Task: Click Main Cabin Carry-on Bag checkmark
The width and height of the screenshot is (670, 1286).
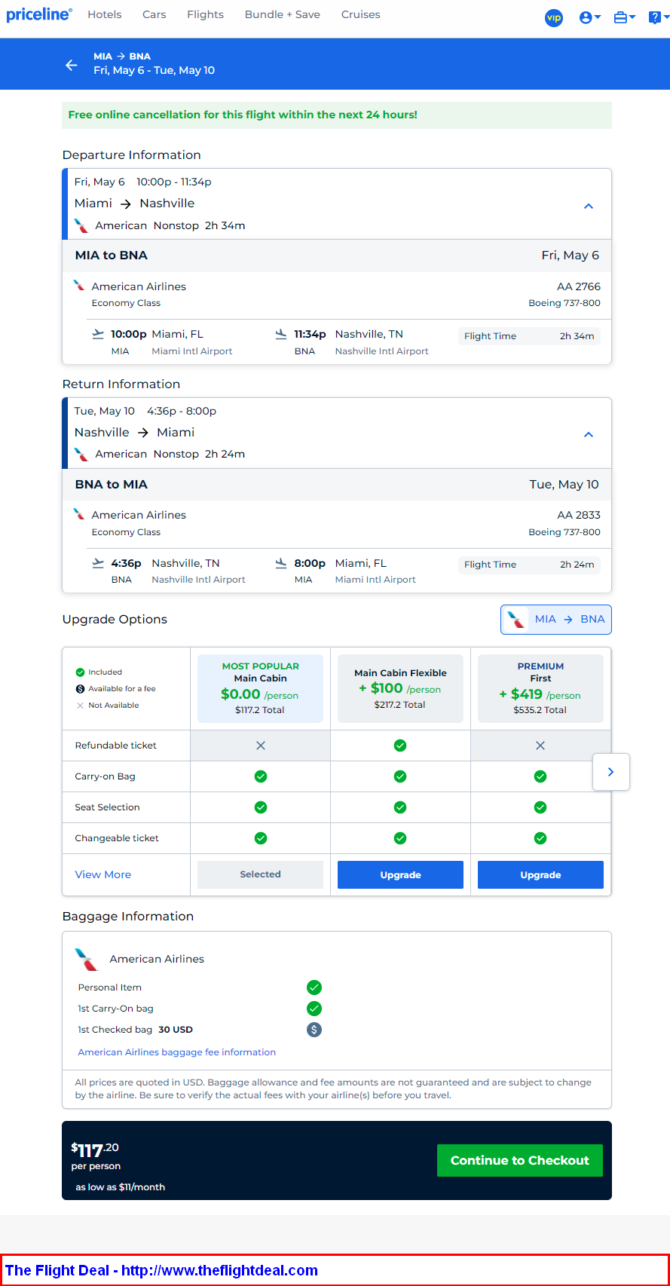Action: 260,776
